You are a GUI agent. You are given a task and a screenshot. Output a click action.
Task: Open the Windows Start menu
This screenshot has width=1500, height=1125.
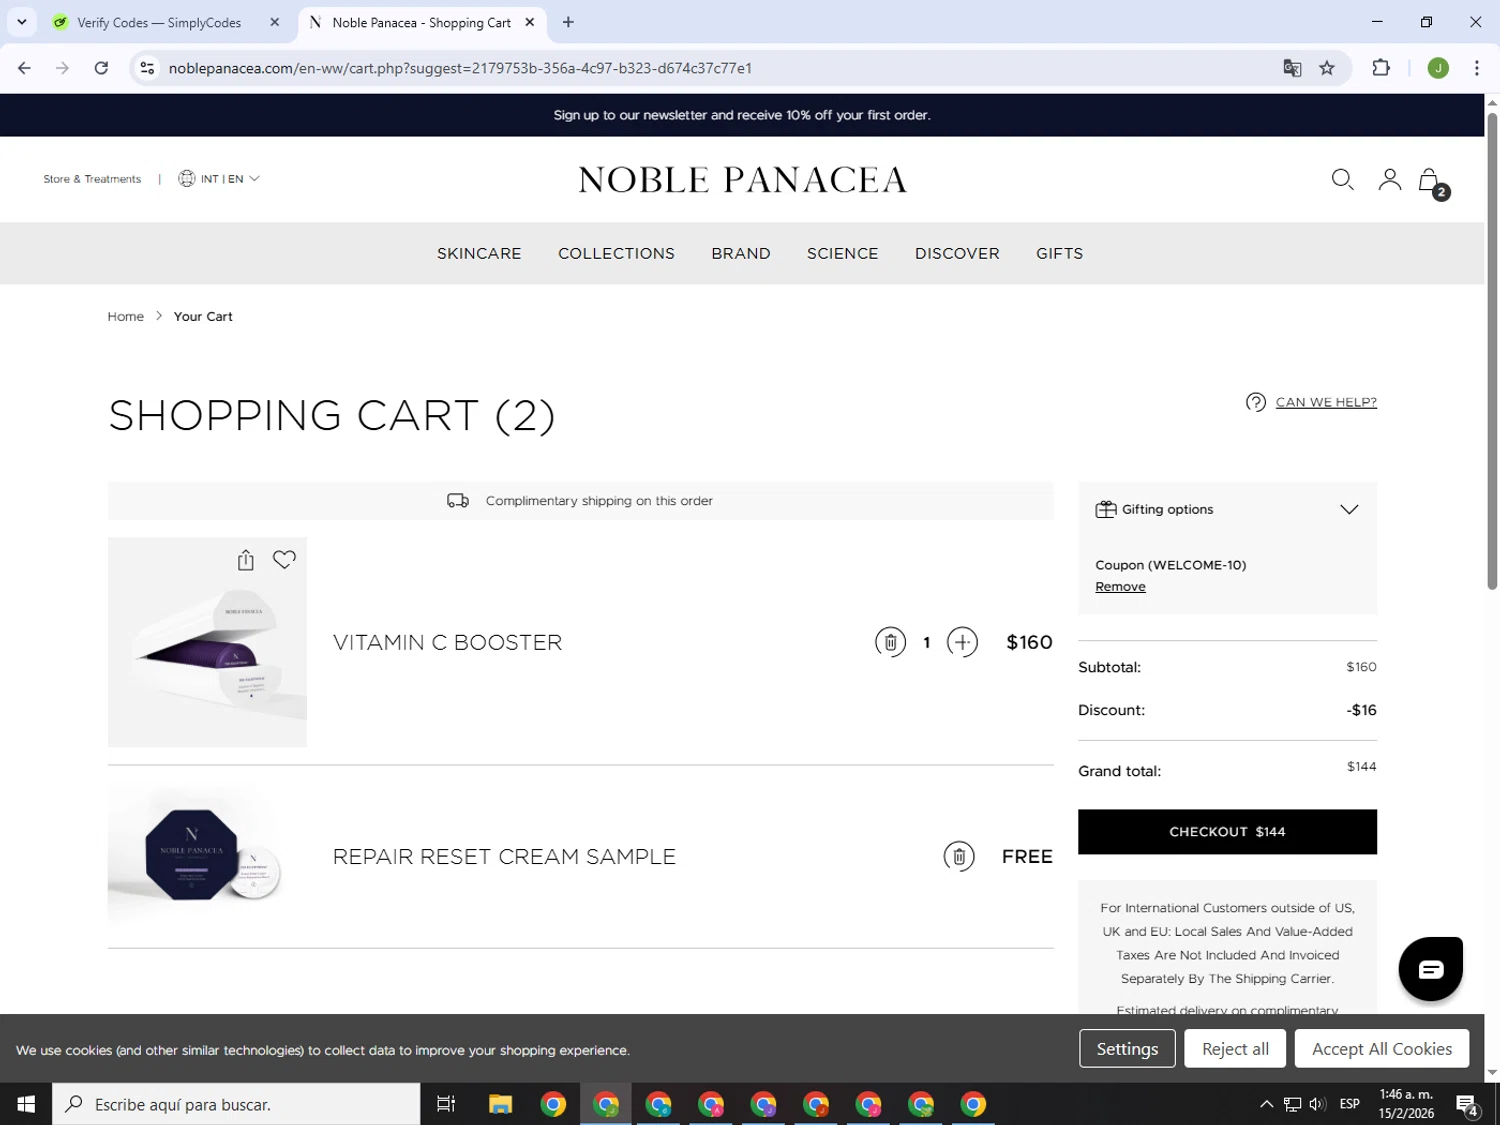(26, 1104)
